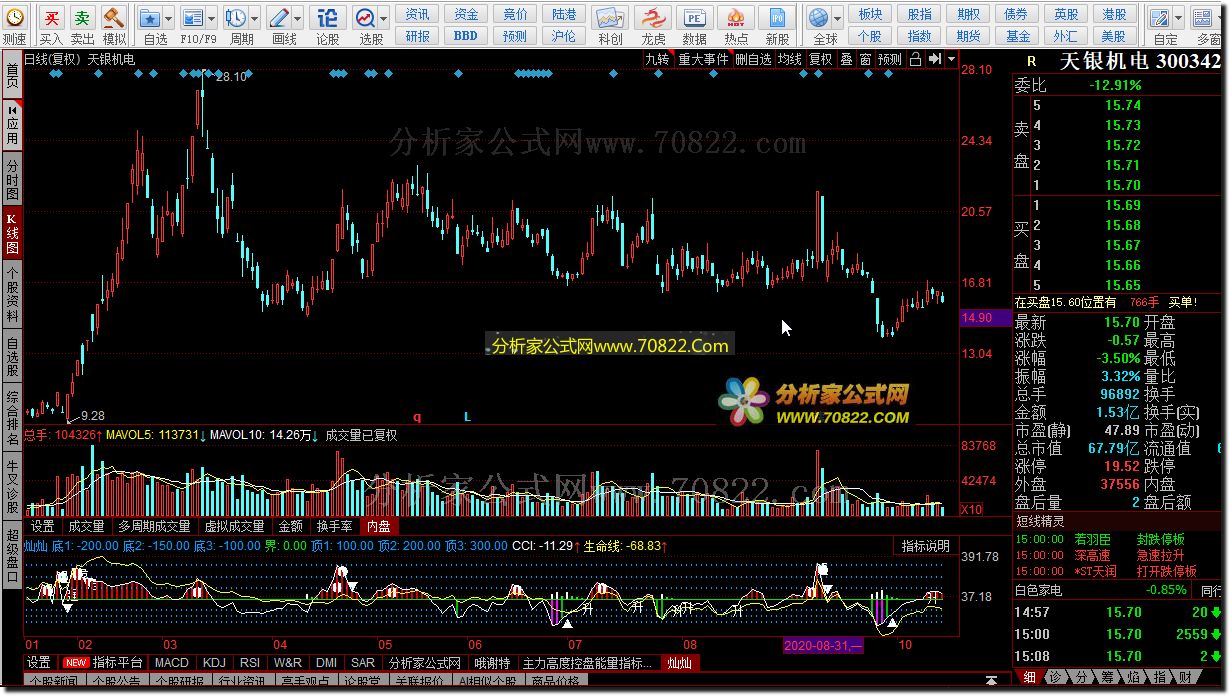
Task: Expand the 画线 drawing dropdown arrow
Action: click(x=297, y=18)
